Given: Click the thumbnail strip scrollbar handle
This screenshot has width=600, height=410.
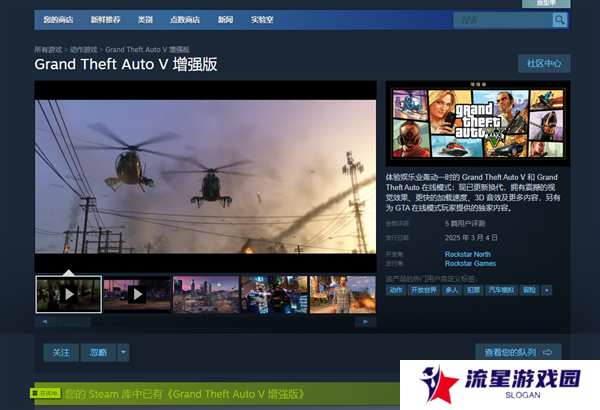Looking at the screenshot, I should click(x=73, y=322).
